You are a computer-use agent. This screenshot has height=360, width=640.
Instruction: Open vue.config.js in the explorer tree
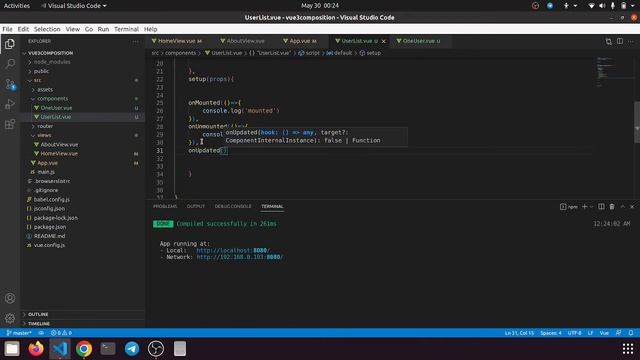pos(49,245)
